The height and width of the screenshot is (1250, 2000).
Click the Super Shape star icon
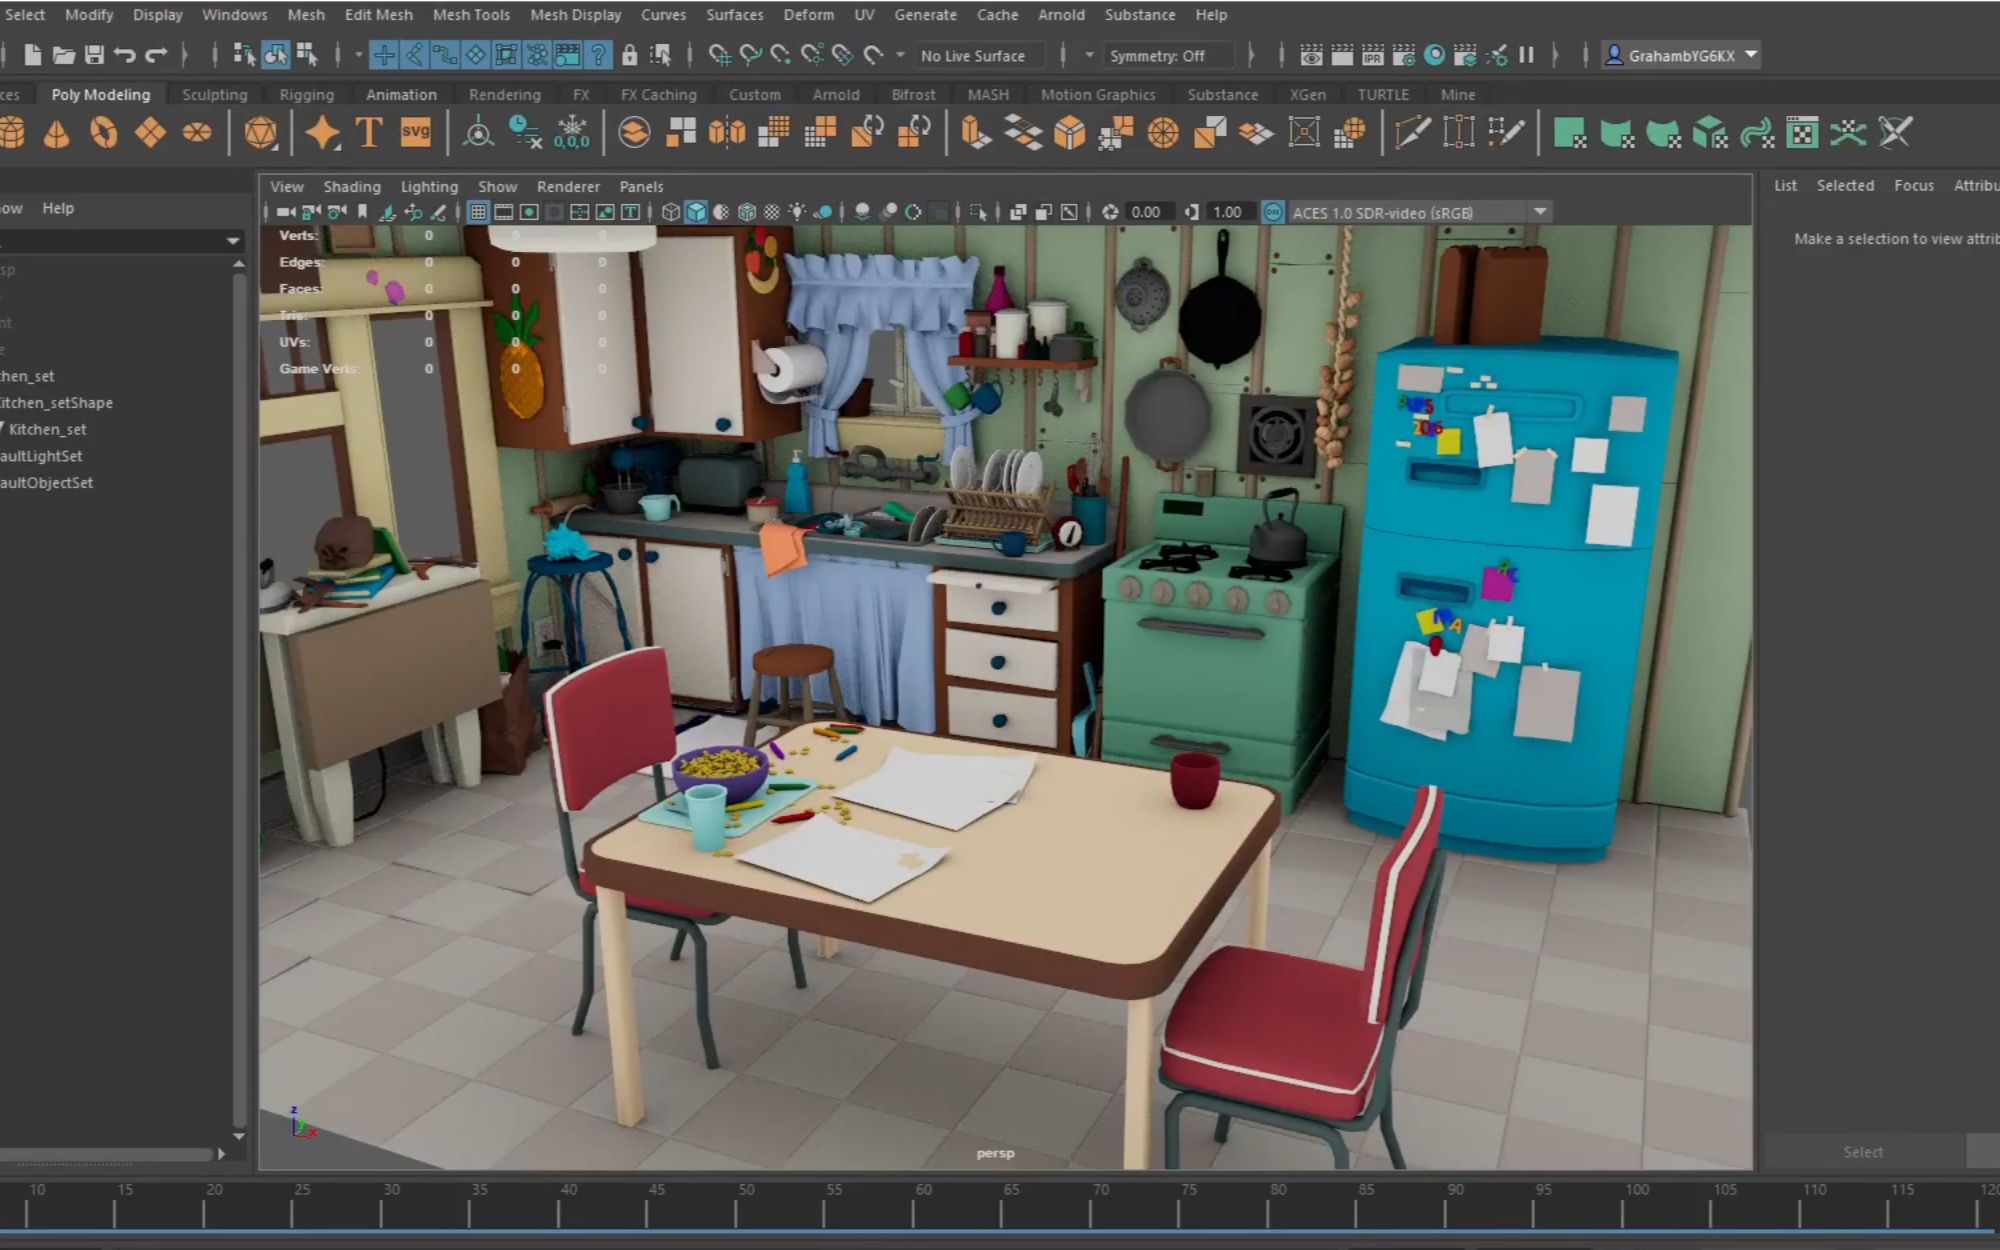pyautogui.click(x=322, y=132)
